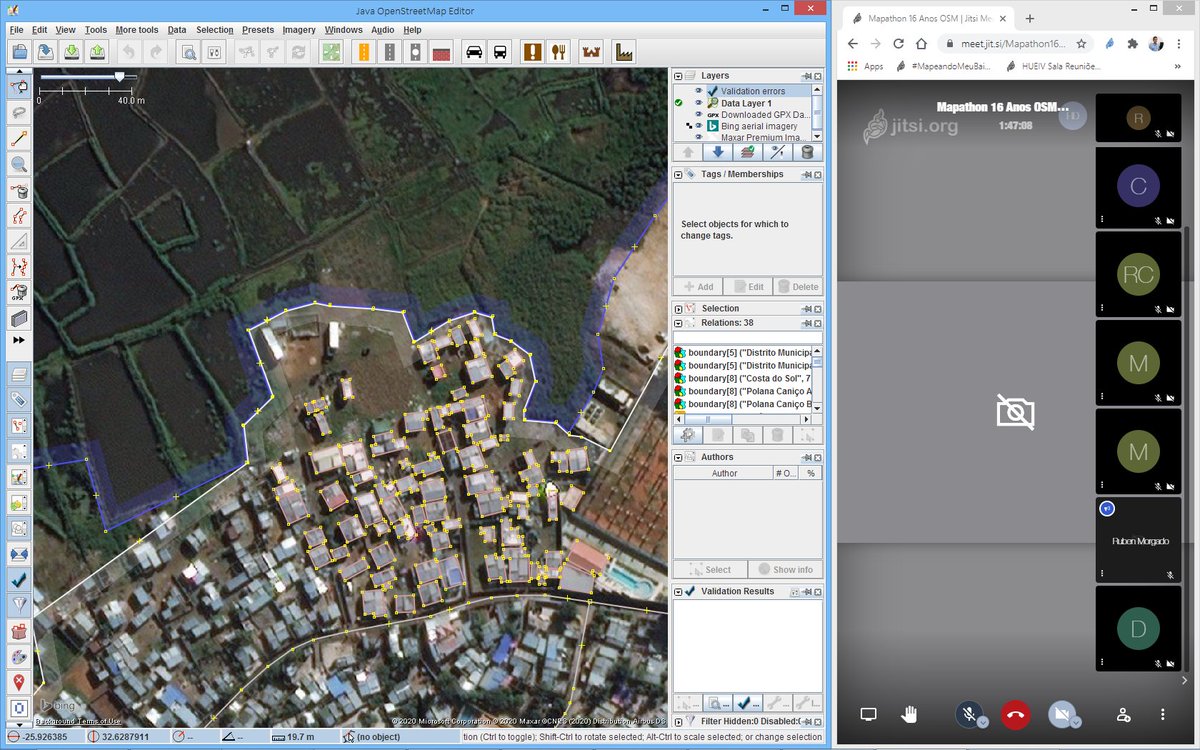Expand hidden left toolbar tools with double arrow
Screen dimensions: 1200x750
point(19,340)
